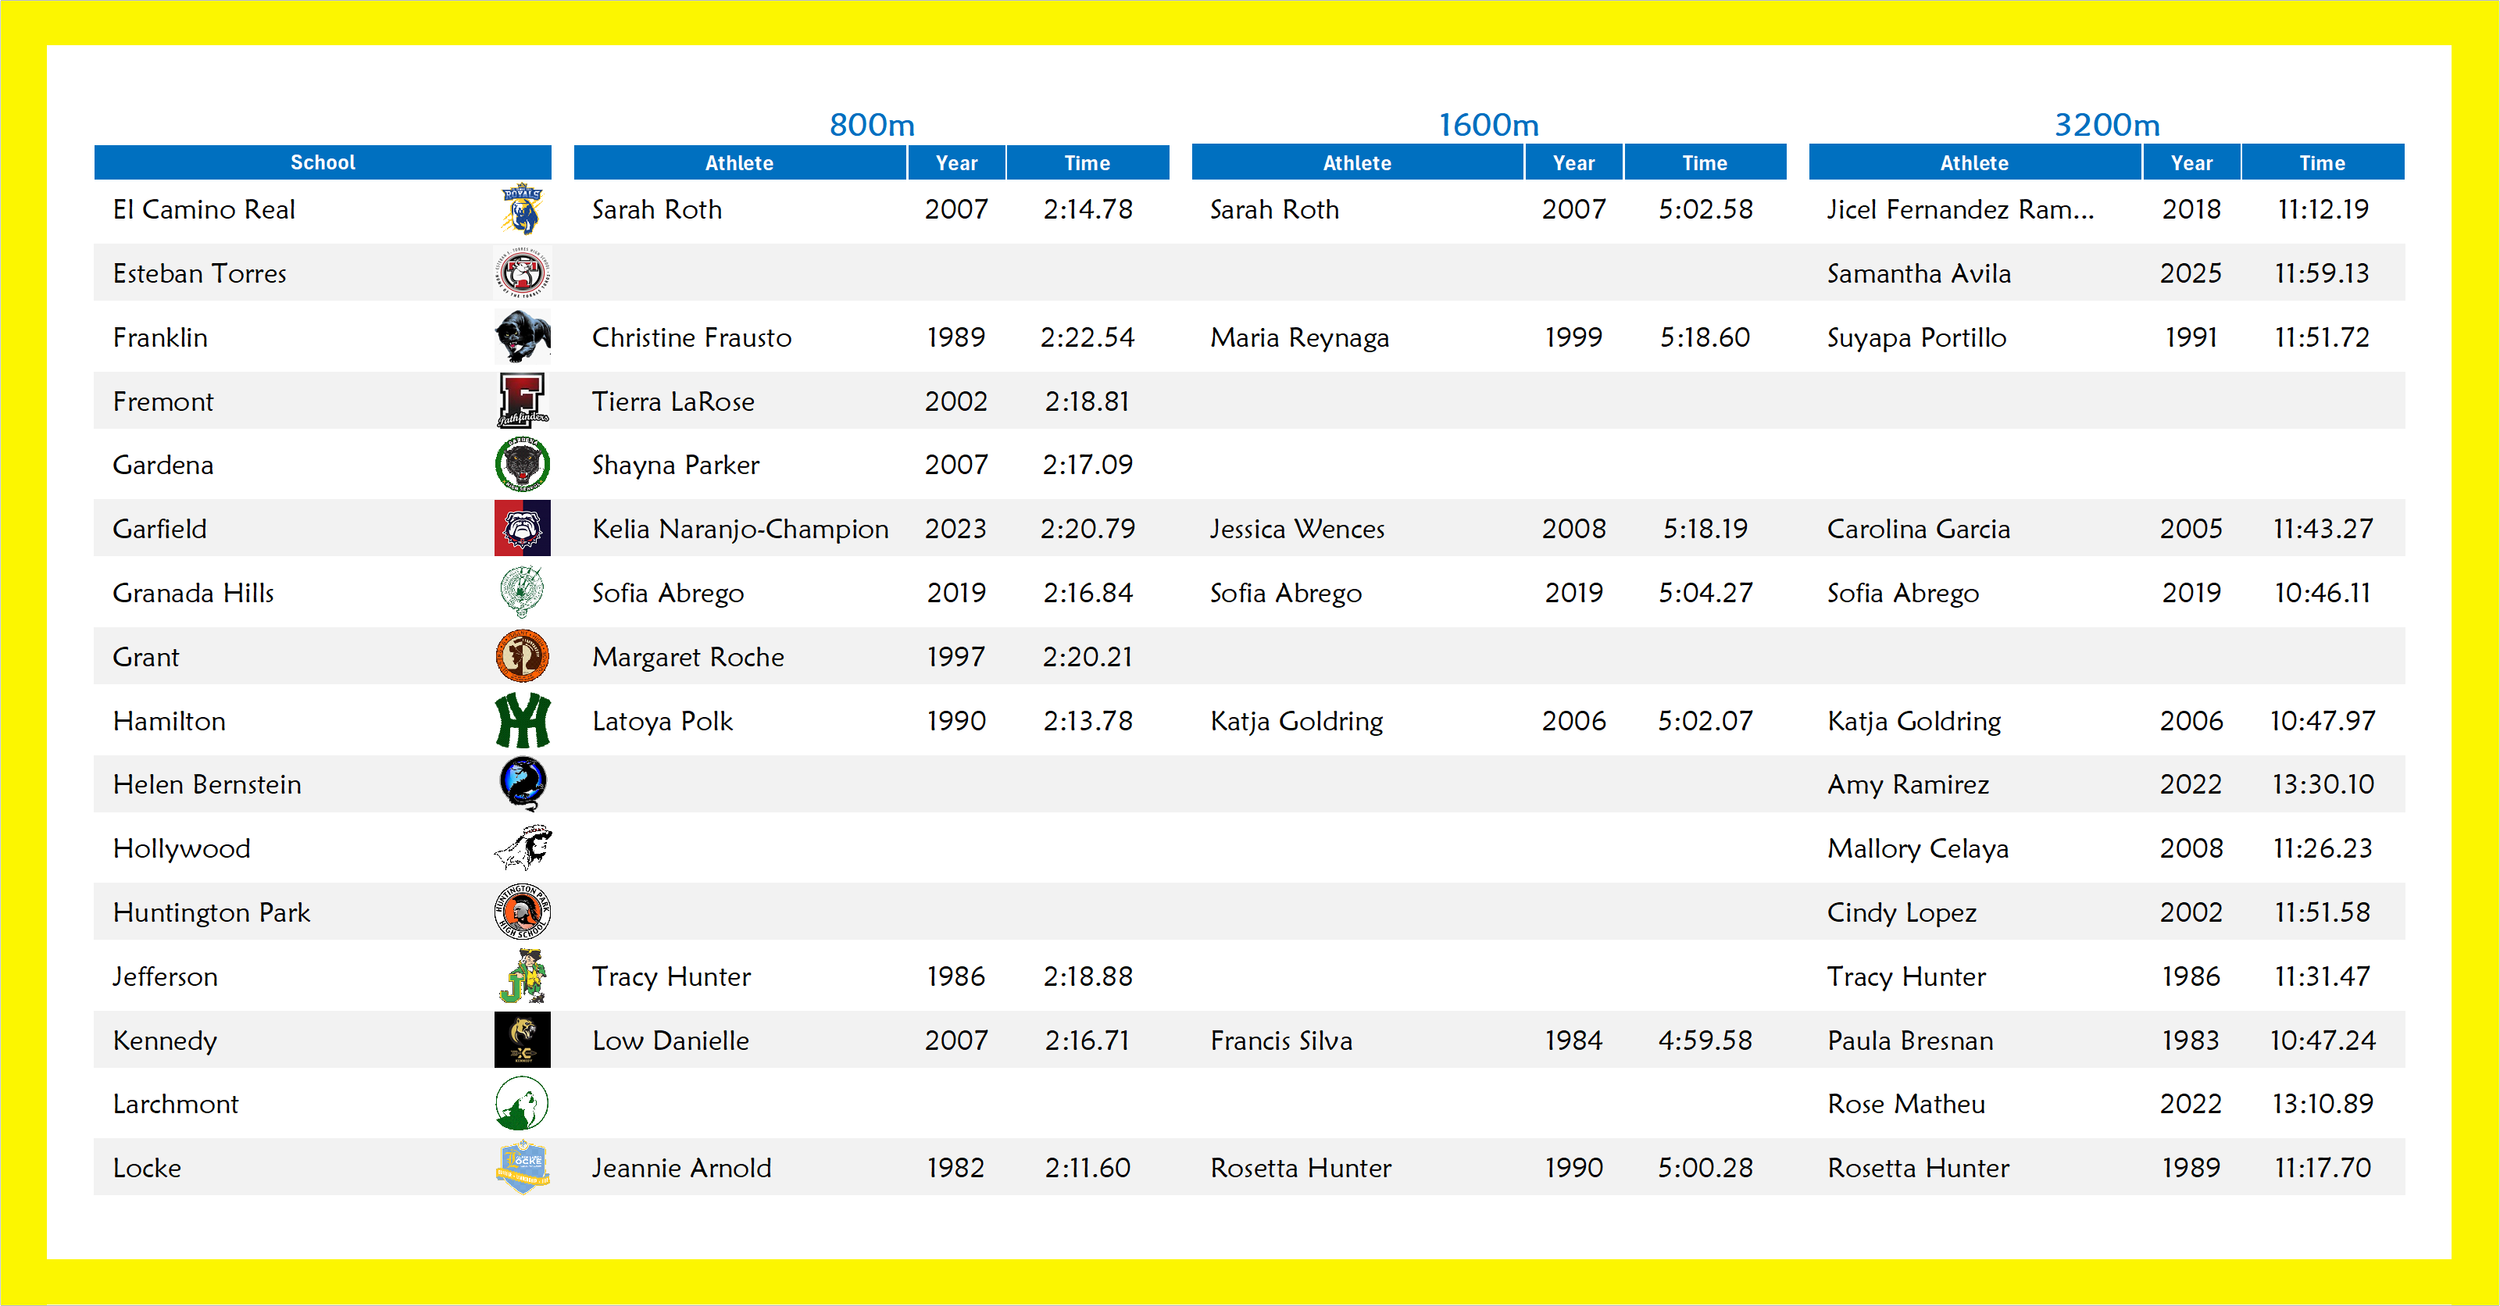The width and height of the screenshot is (2500, 1306).
Task: Click the 800m Time column header
Action: pyautogui.click(x=1087, y=163)
